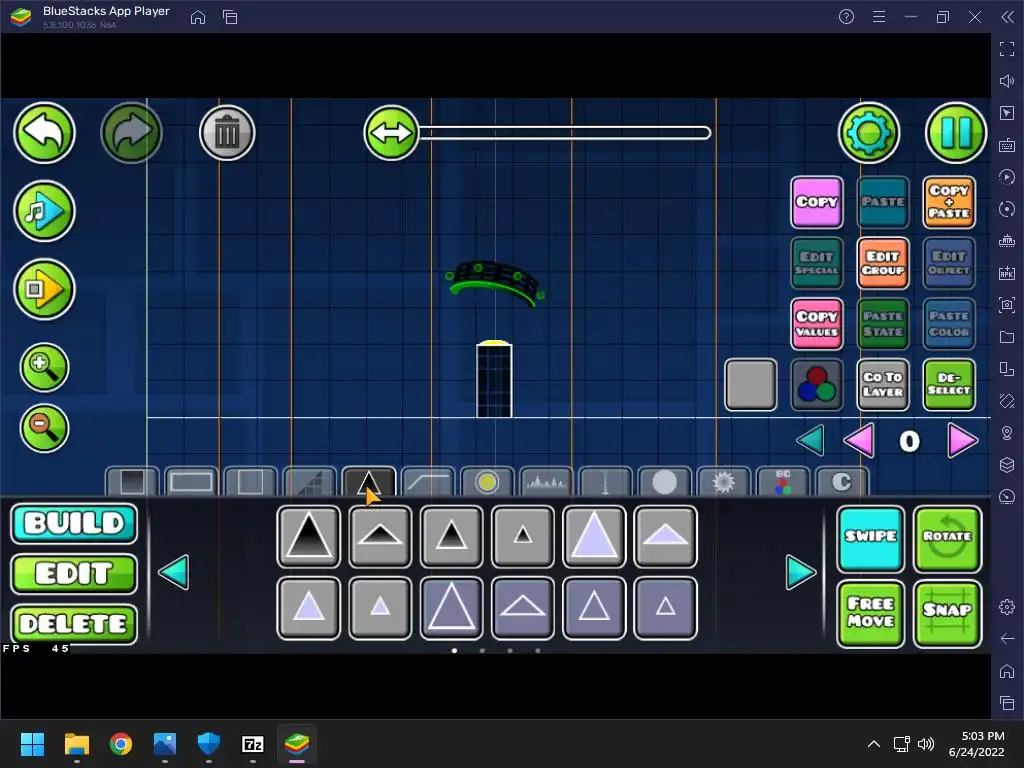Select the large black spike tile
This screenshot has width=1024, height=768.
click(309, 536)
